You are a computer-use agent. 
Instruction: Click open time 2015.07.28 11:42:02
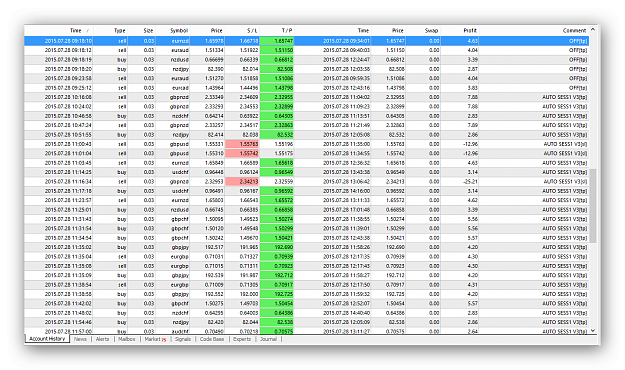pyautogui.click(x=68, y=303)
